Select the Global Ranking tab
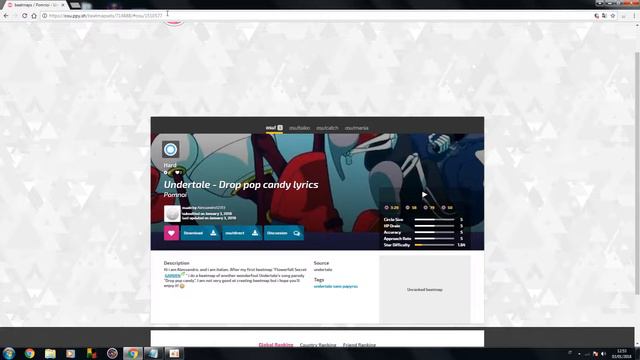640x360 pixels. click(x=276, y=345)
